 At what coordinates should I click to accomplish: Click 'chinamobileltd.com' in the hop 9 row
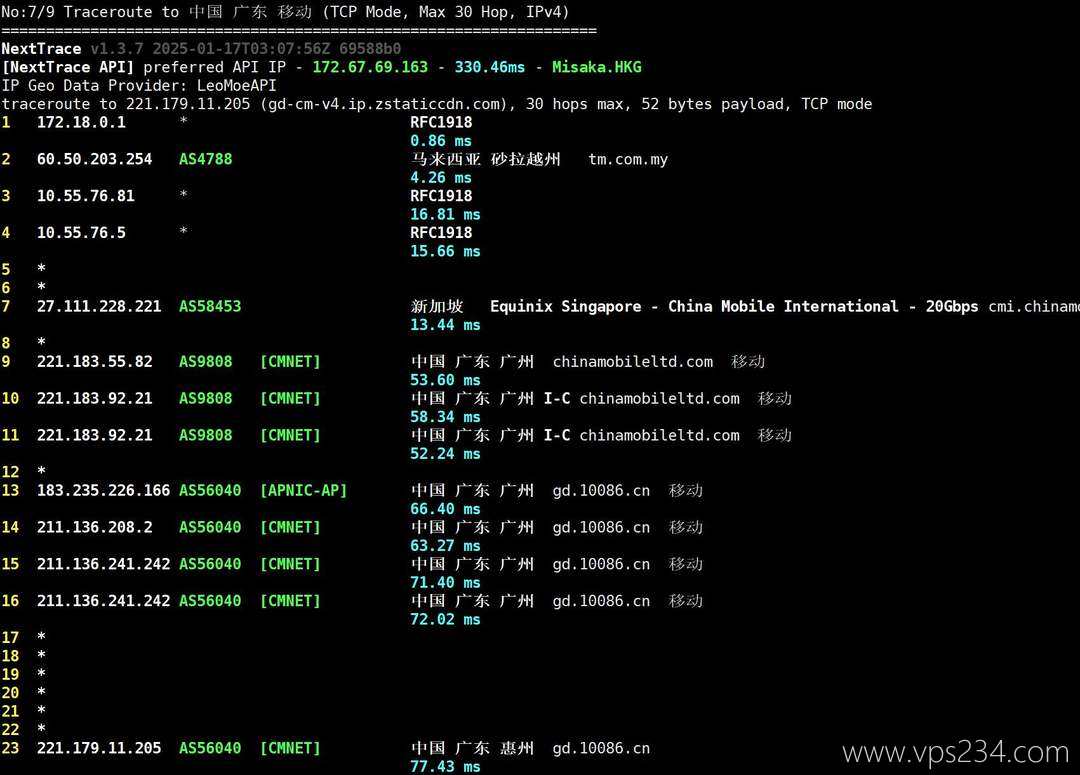pos(632,362)
